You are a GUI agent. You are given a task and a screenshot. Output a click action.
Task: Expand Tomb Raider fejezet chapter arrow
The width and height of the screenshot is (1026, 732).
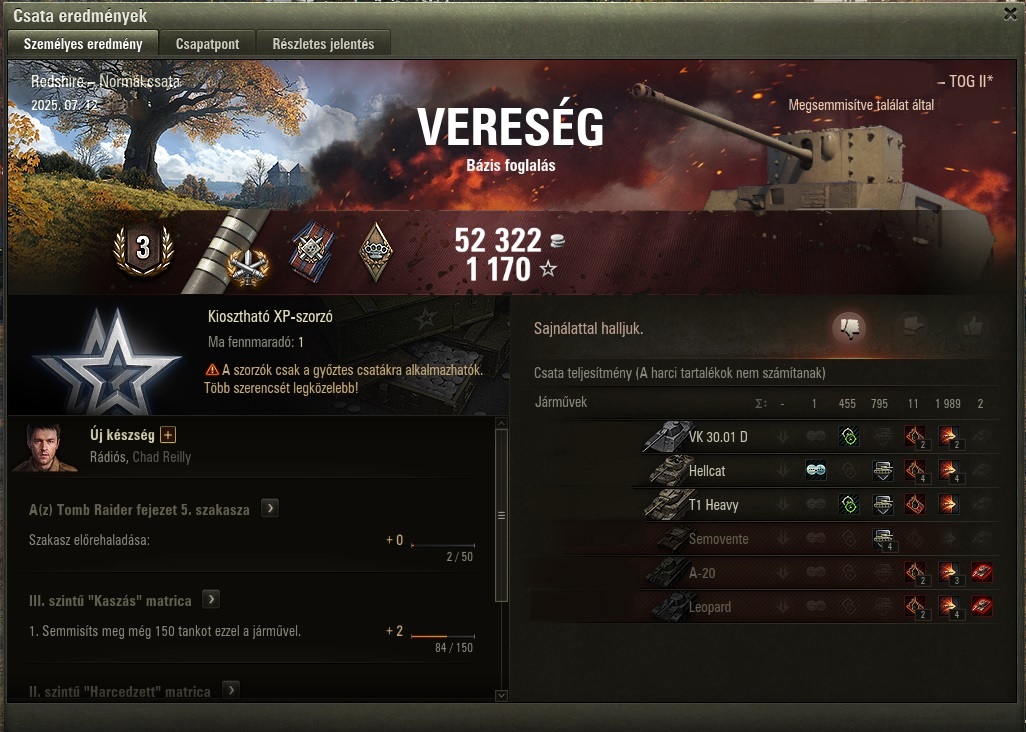(x=270, y=508)
